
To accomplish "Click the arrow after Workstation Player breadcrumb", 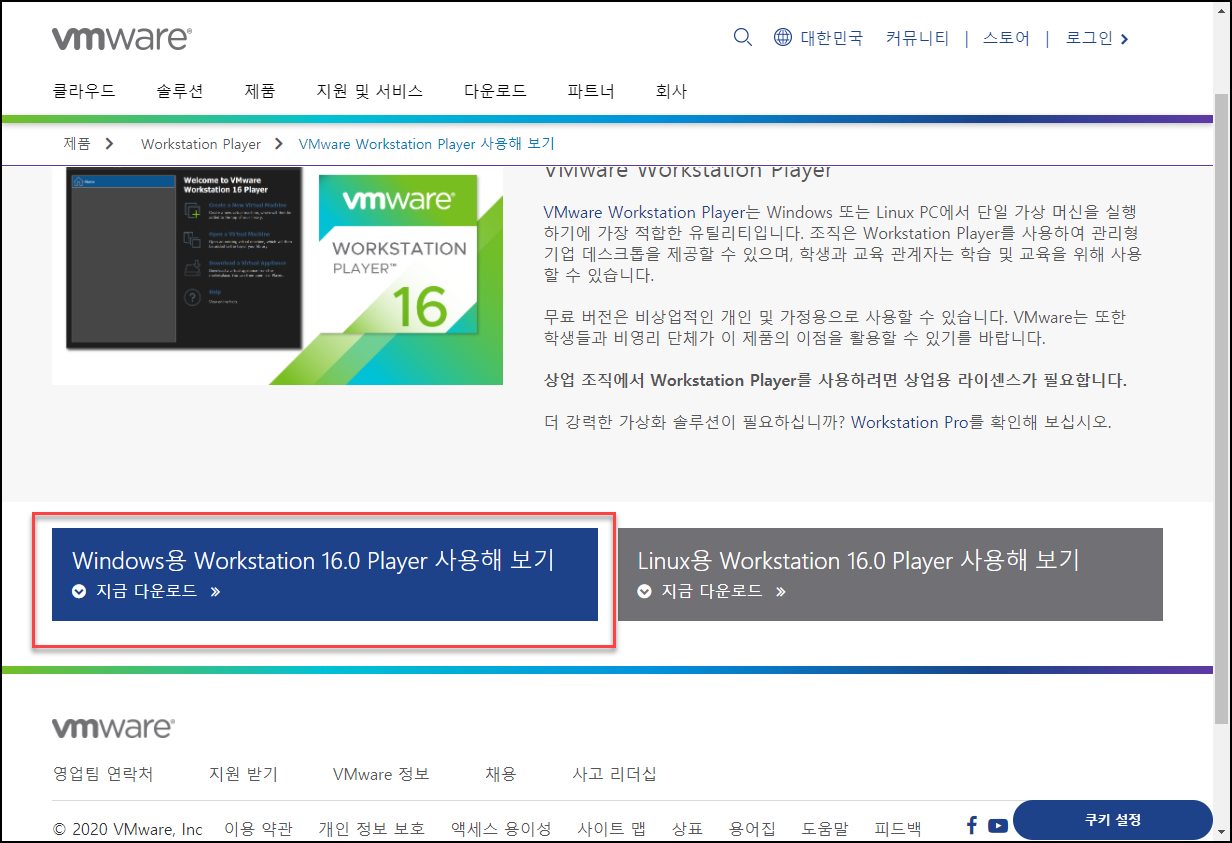I will point(279,144).
